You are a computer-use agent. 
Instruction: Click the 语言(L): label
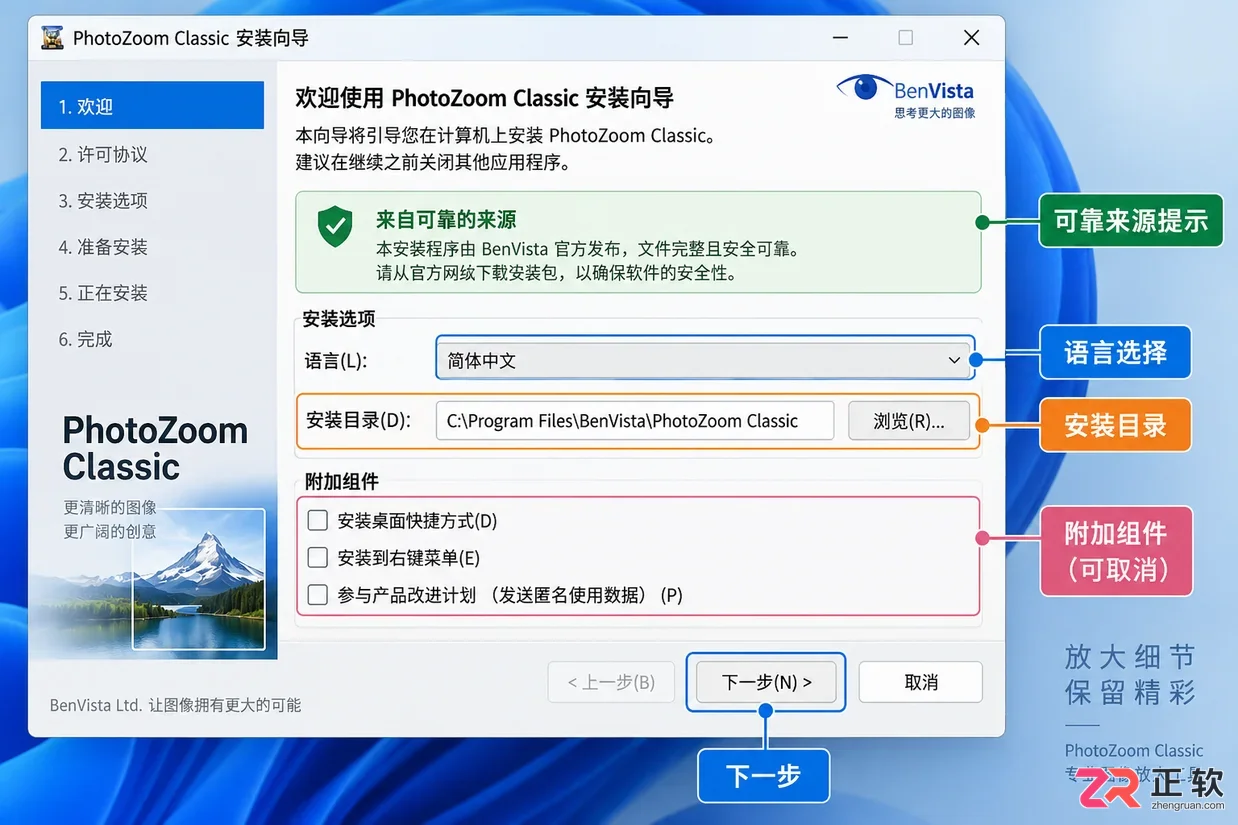[335, 361]
